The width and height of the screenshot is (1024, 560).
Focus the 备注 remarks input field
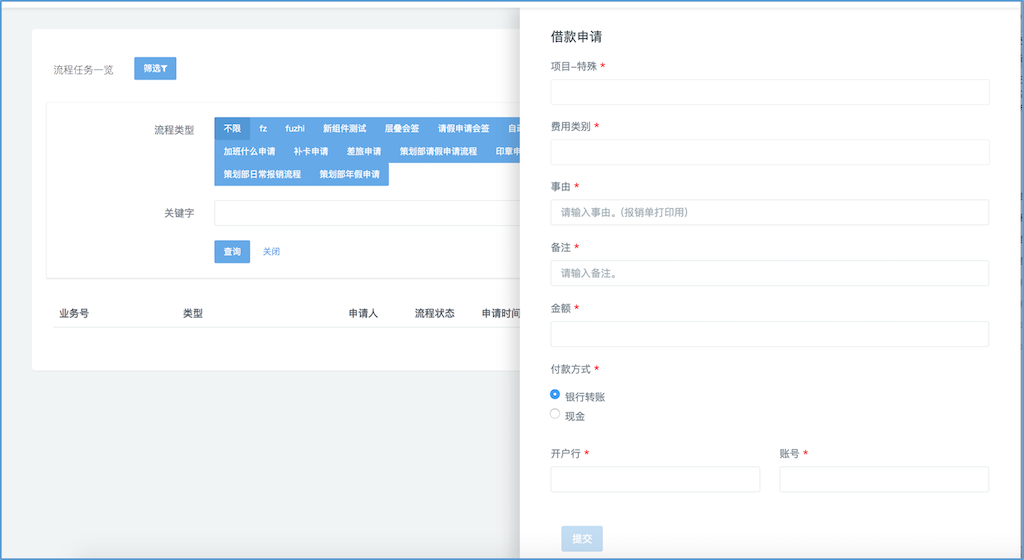click(770, 273)
